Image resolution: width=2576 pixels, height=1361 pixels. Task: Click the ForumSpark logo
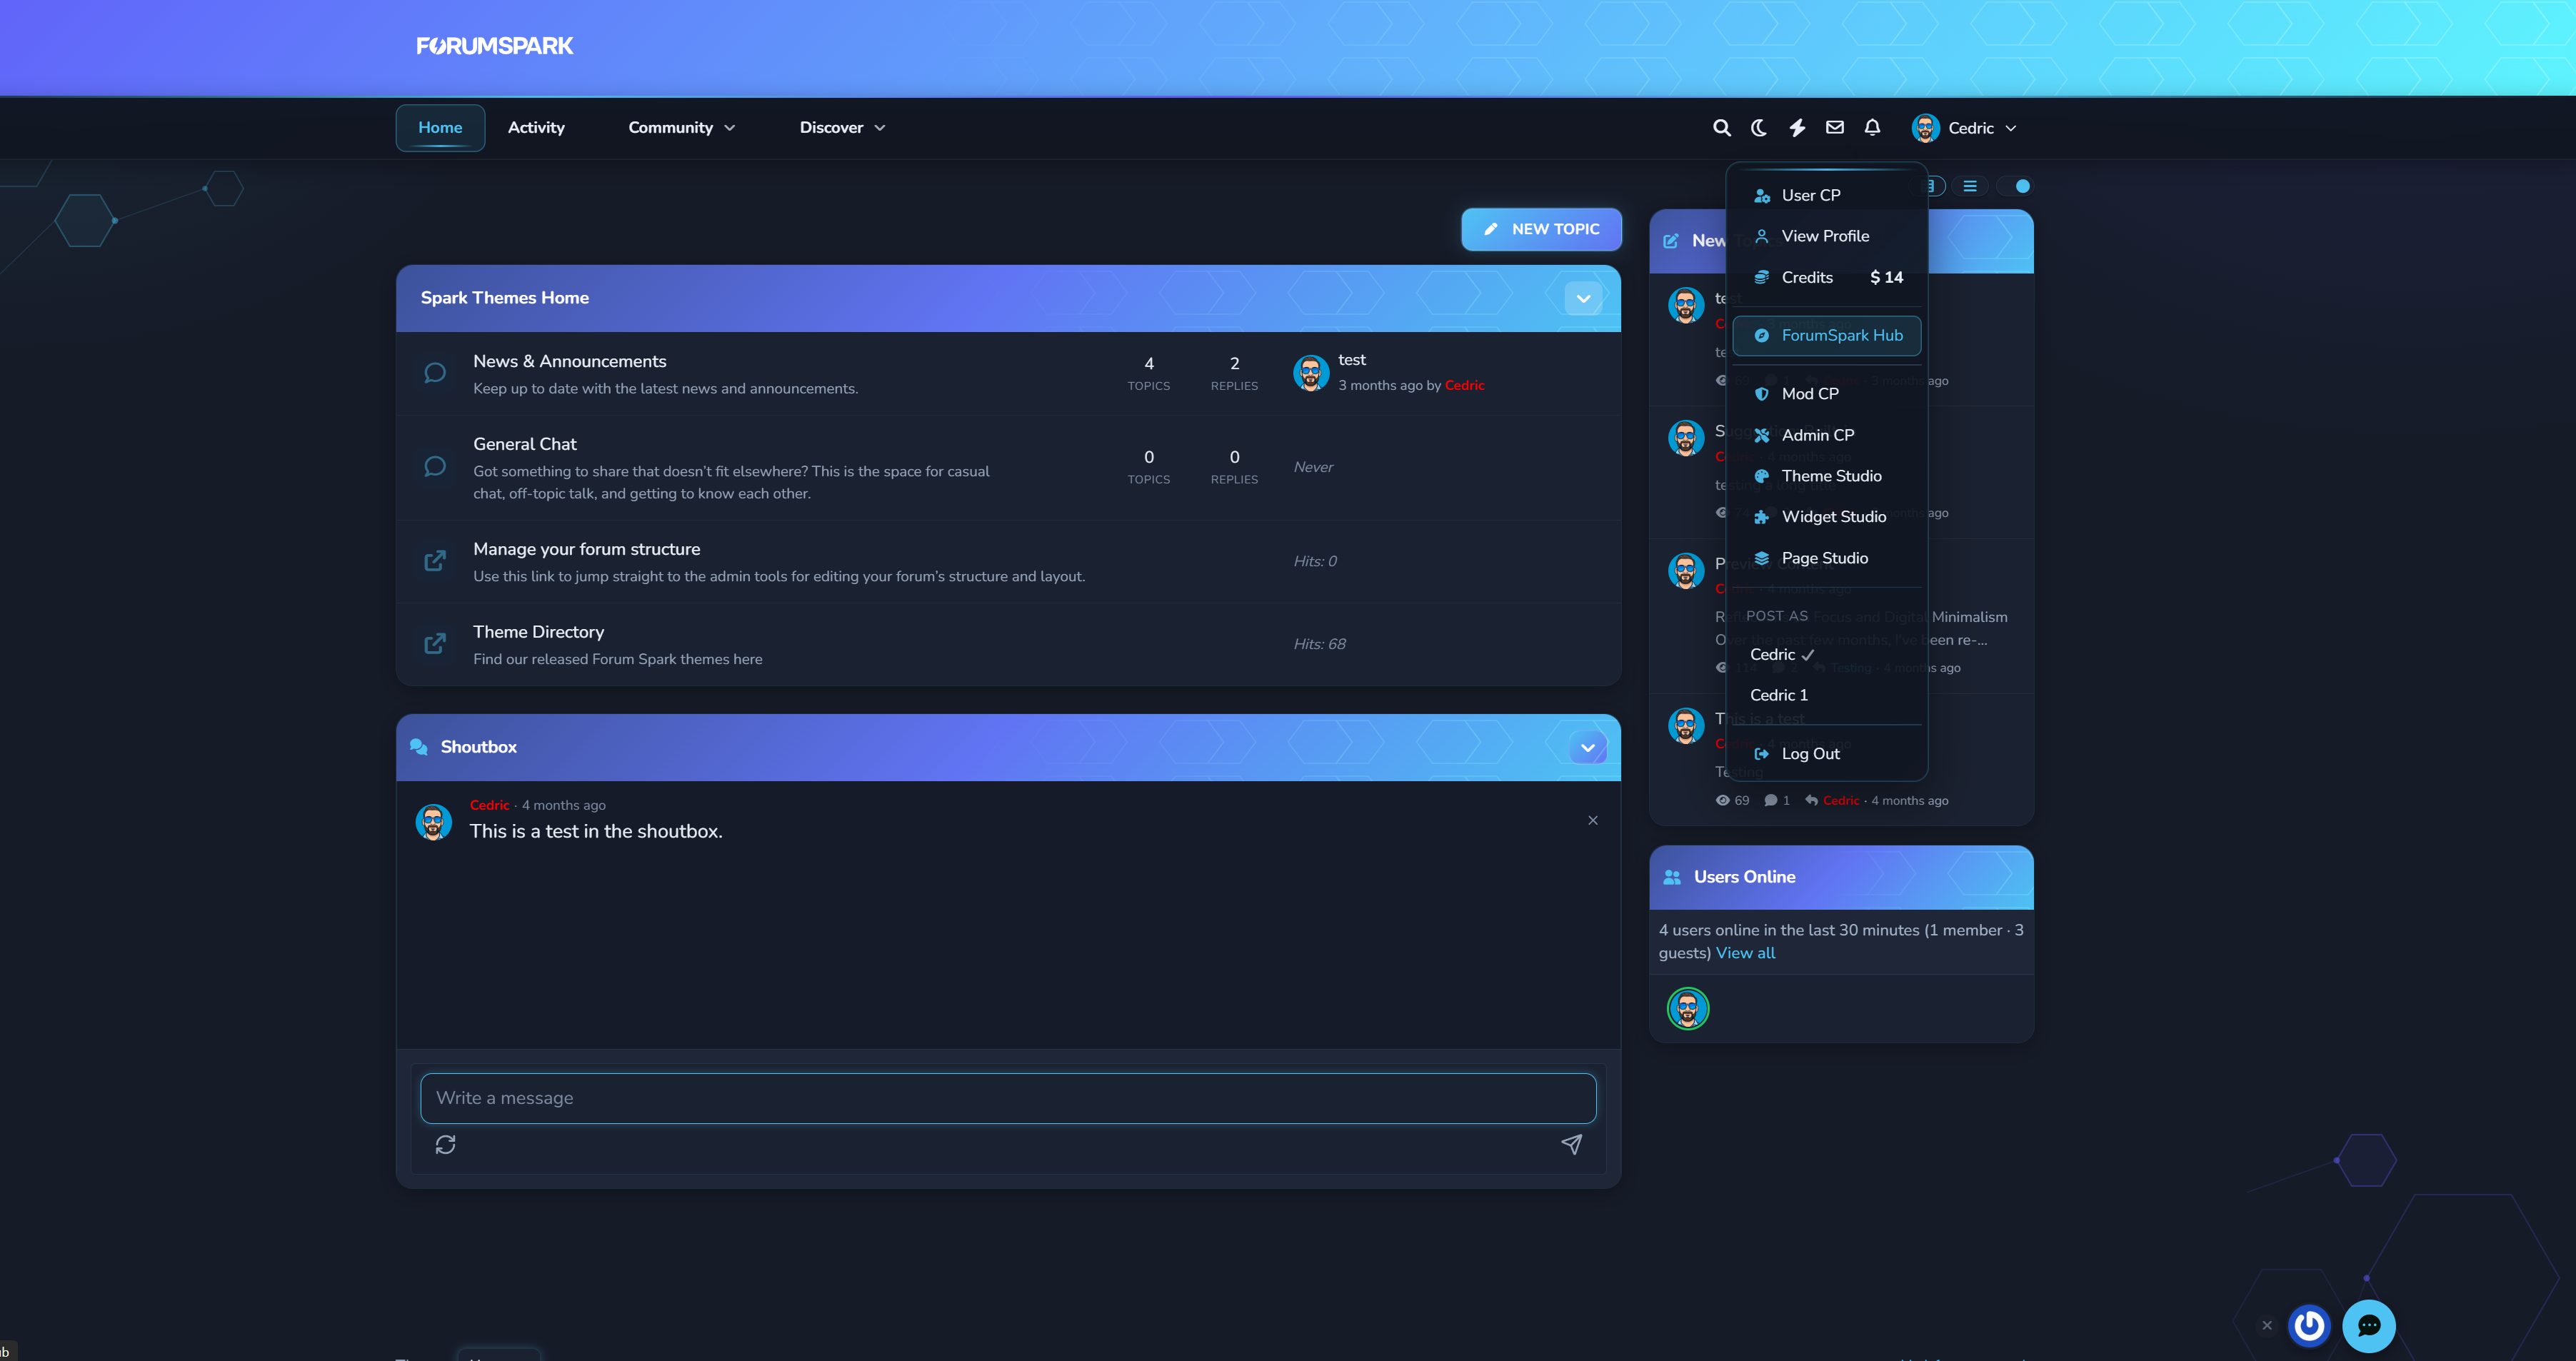(494, 46)
